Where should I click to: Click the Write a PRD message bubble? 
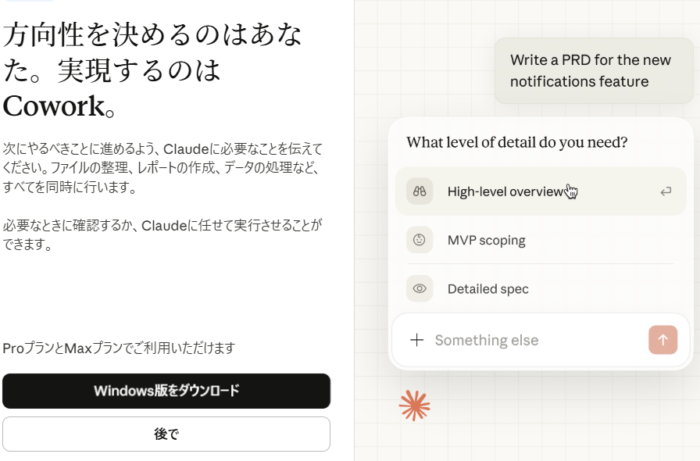click(x=592, y=70)
